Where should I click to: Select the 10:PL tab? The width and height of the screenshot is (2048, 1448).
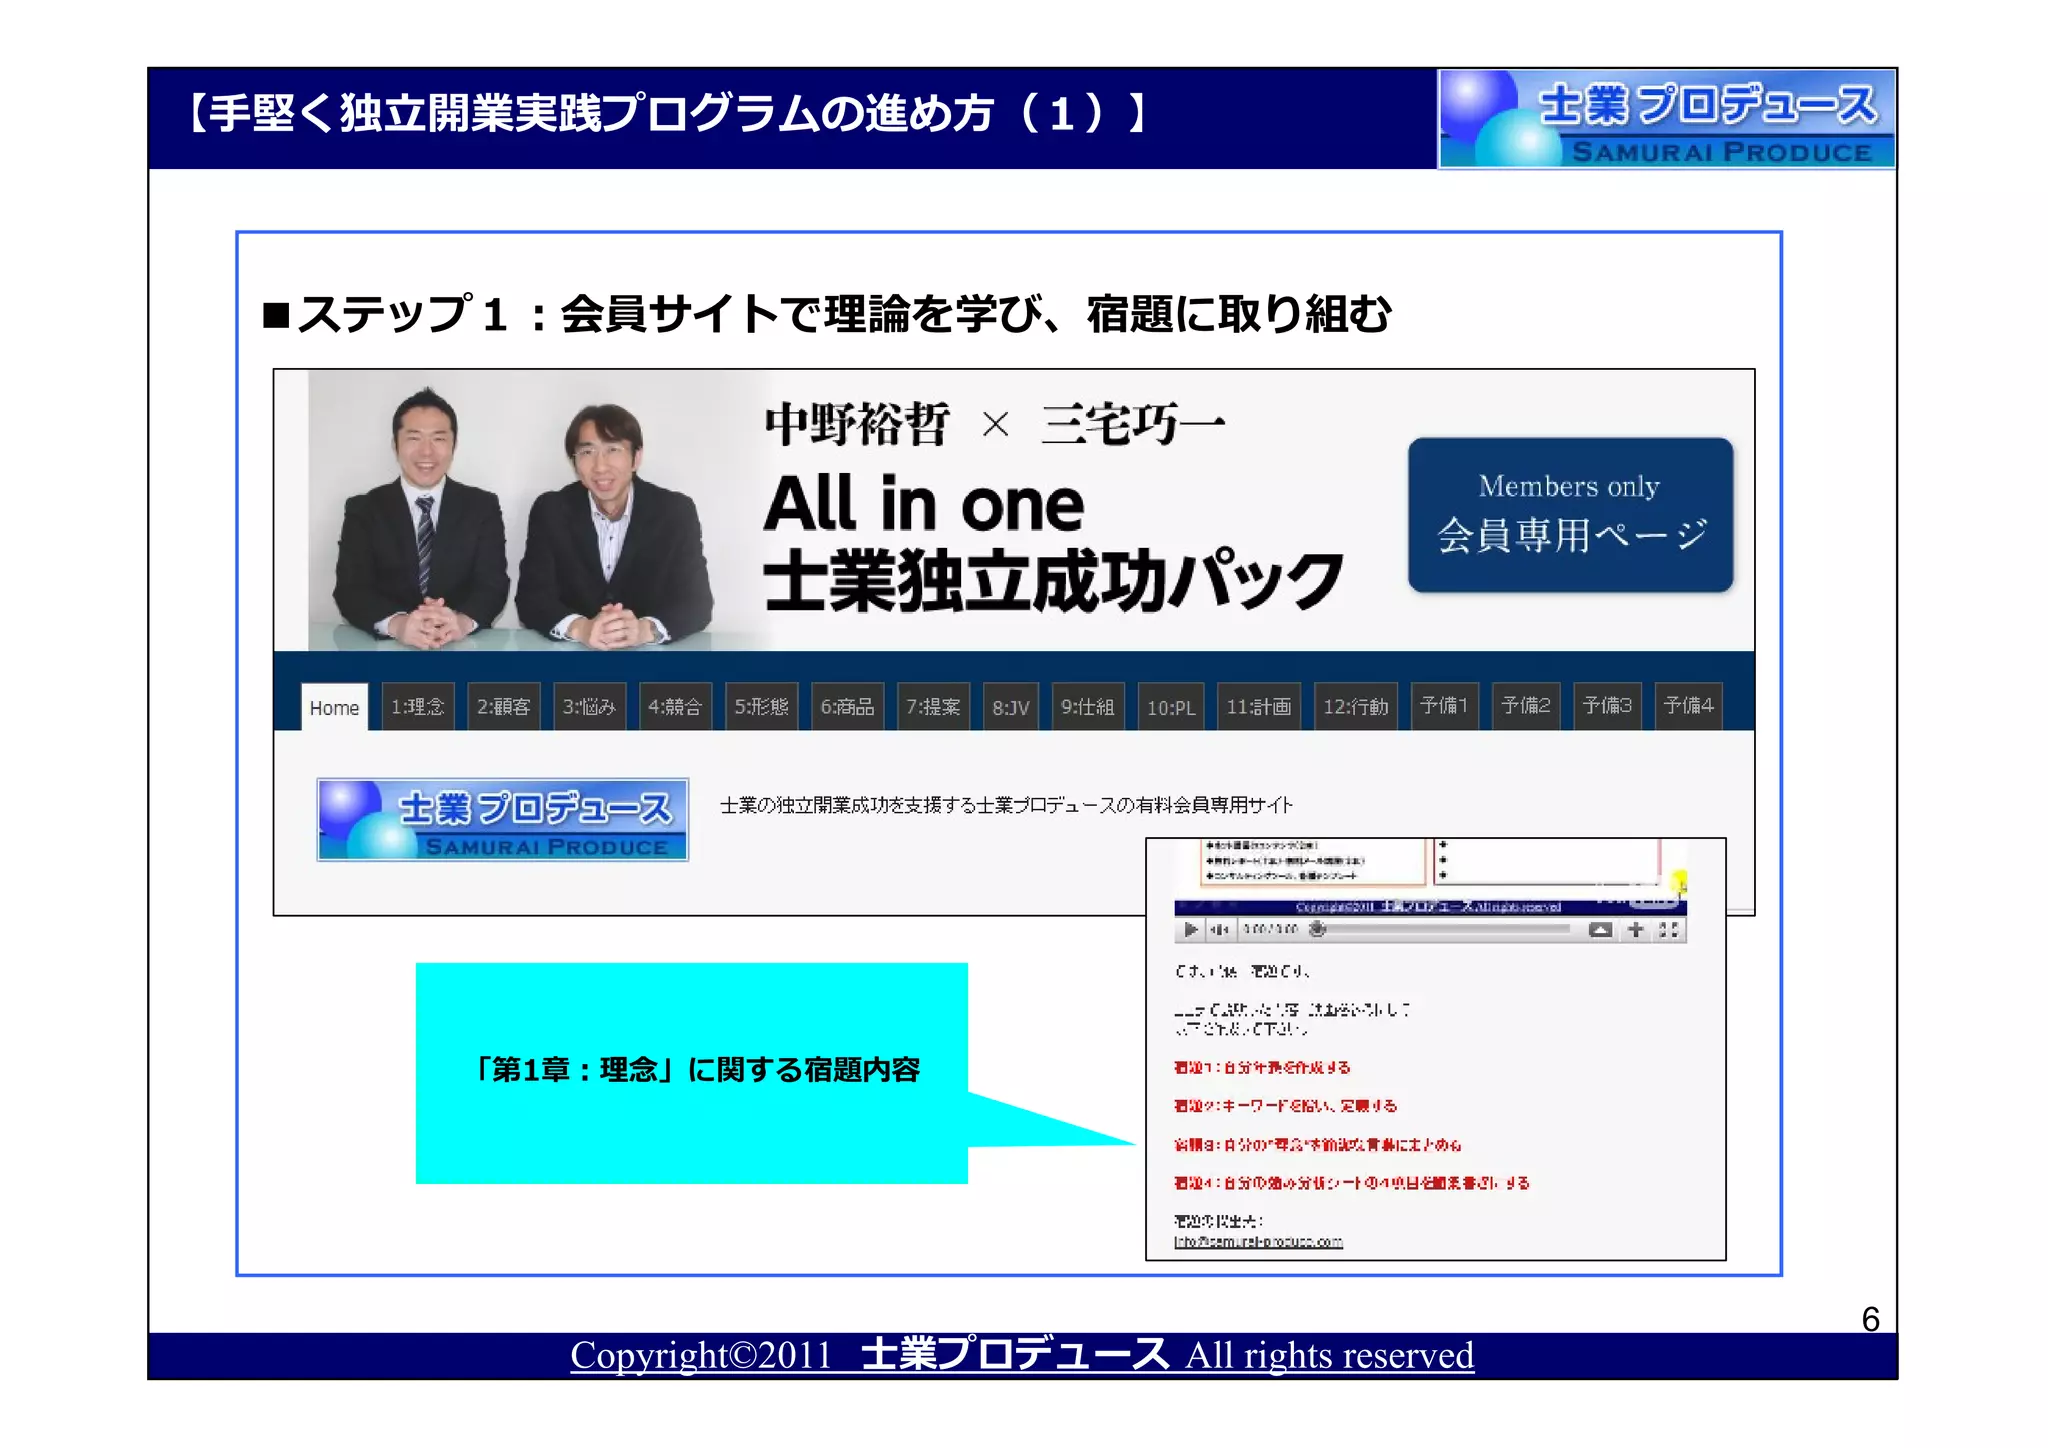coord(1171,707)
